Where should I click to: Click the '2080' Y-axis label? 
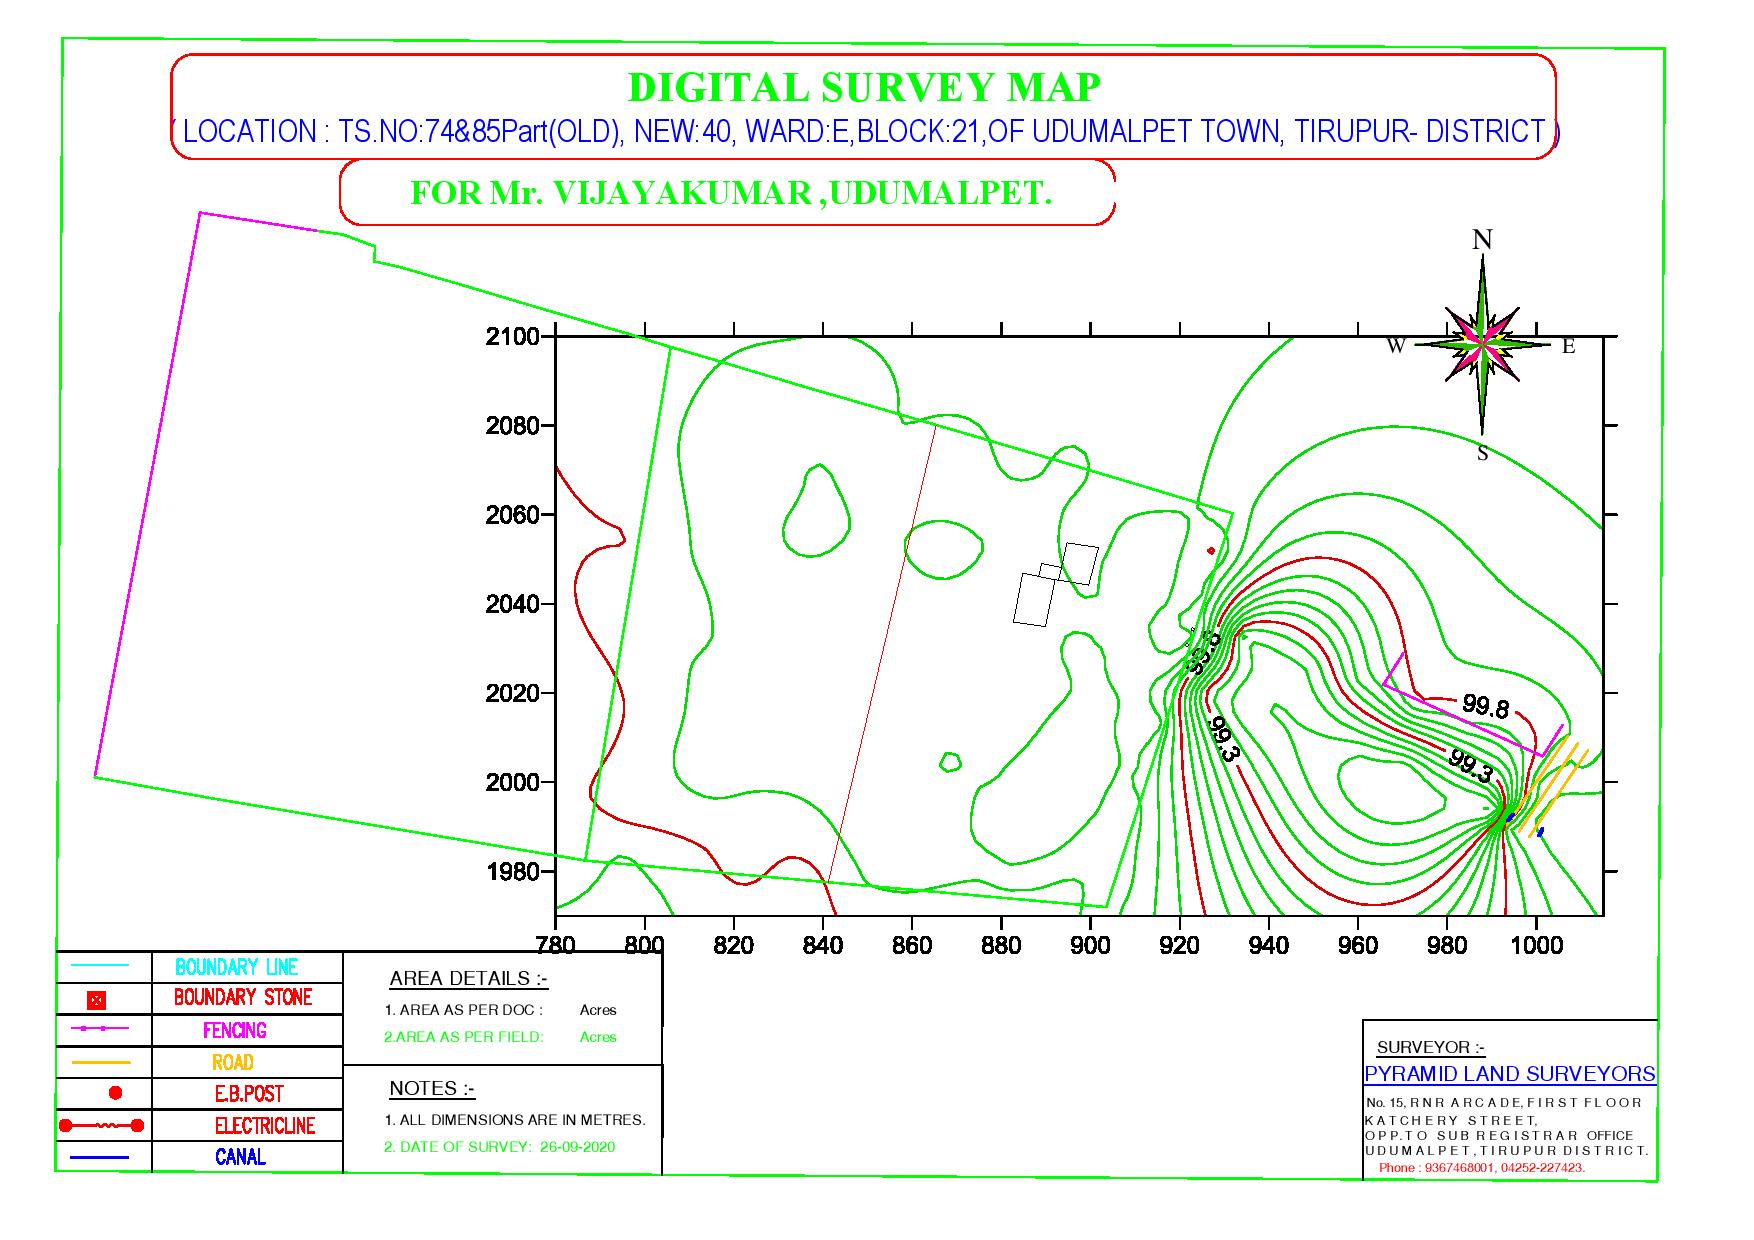pos(513,426)
